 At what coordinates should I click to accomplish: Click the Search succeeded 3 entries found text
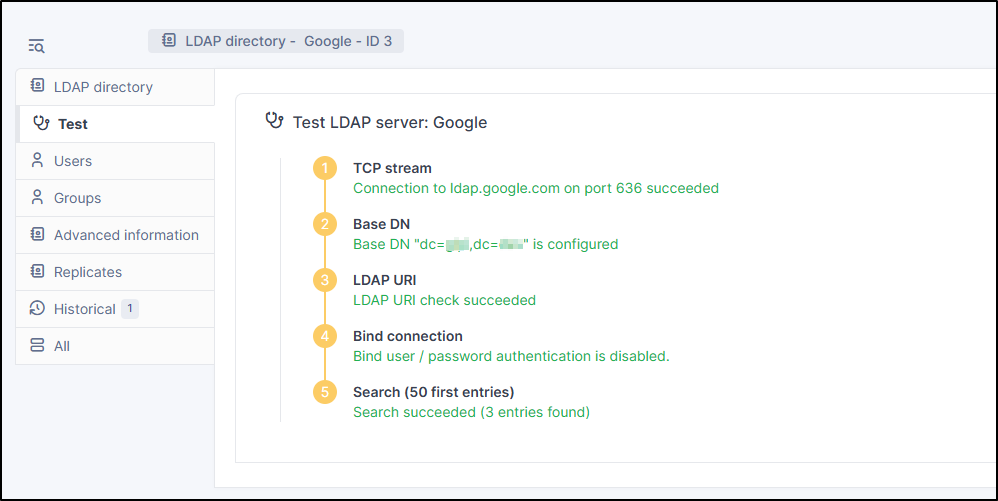pyautogui.click(x=471, y=412)
